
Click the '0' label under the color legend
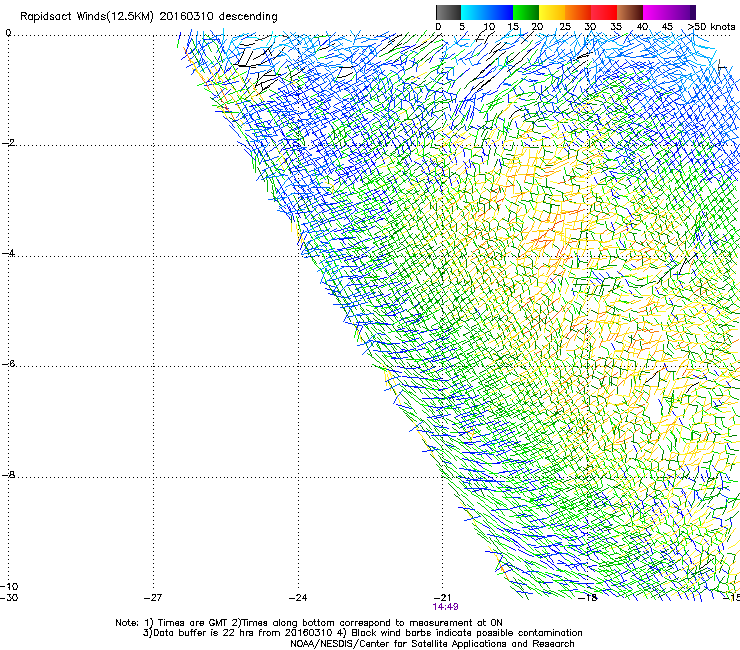[438, 27]
